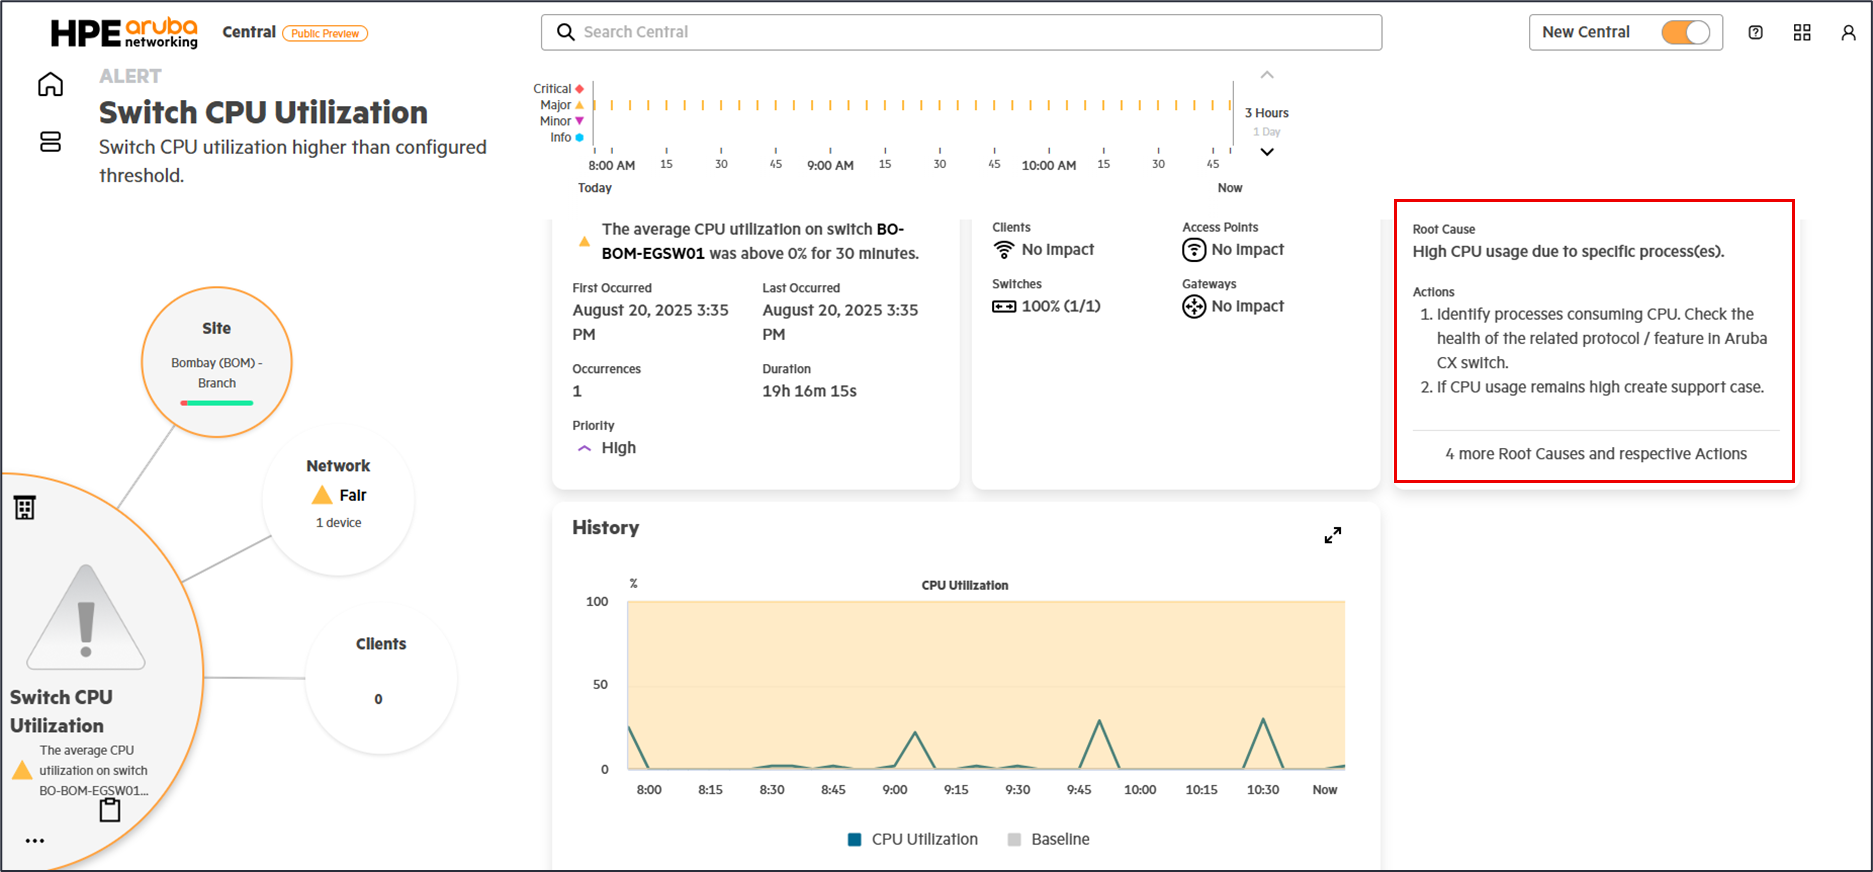The image size is (1873, 872).
Task: Click the clipboard icon under alert bubble
Action: pyautogui.click(x=110, y=810)
